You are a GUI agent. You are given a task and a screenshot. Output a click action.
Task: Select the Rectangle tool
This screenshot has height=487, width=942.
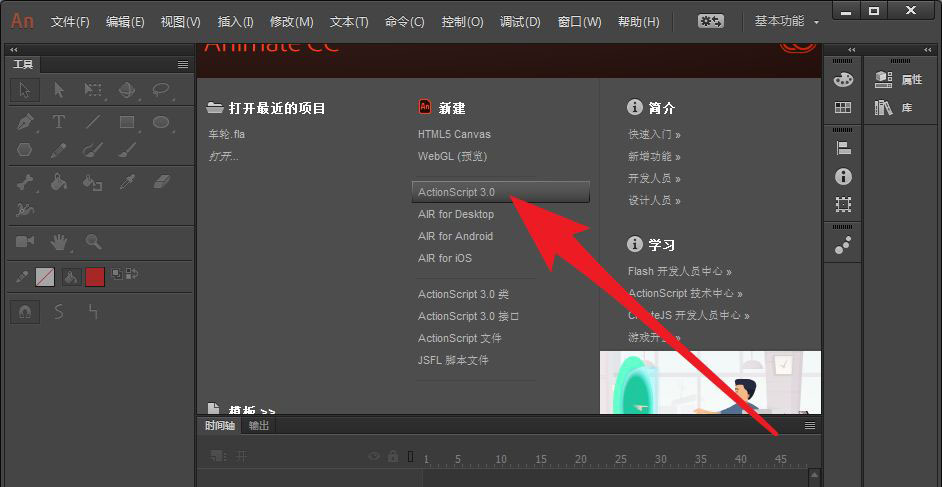tap(127, 123)
